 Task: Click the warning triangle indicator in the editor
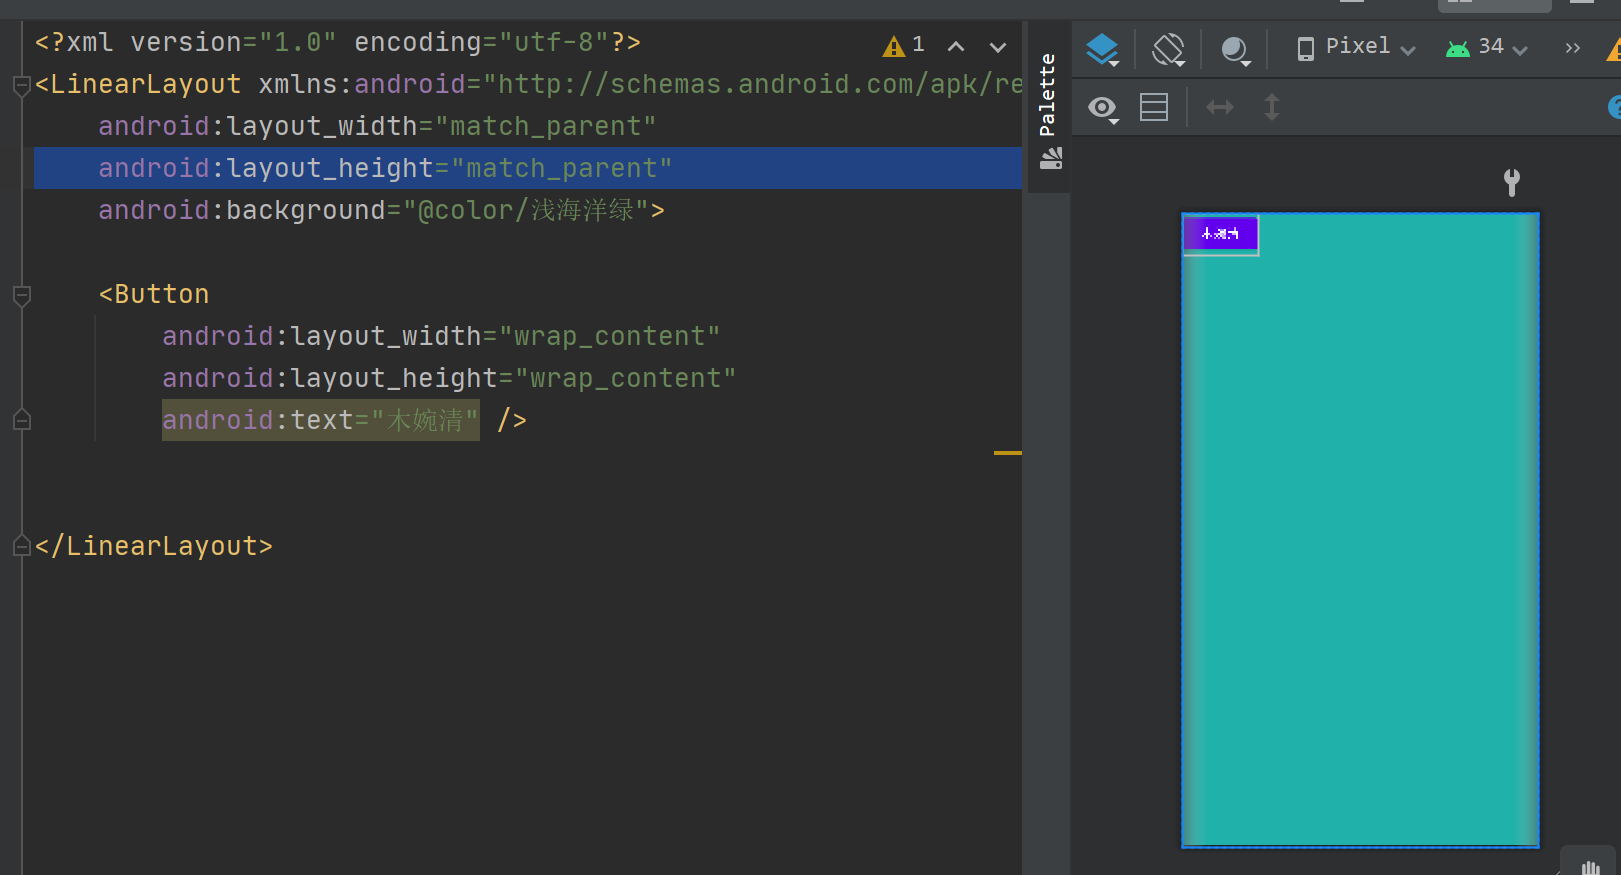[x=893, y=46]
